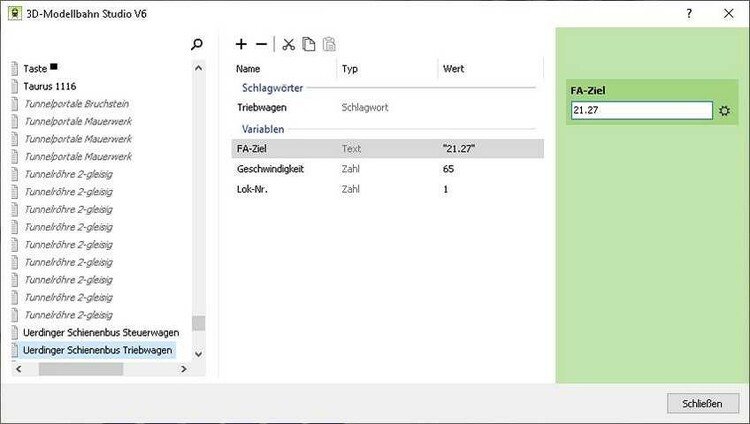750x424 pixels.
Task: Click the Lok-Nr. value 1
Action: [445, 189]
